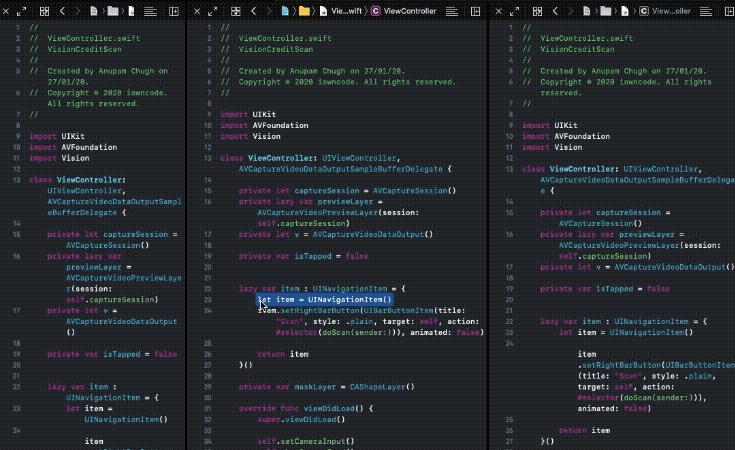735x450 pixels.
Task: Open related items menu in left editor
Action: coord(44,10)
